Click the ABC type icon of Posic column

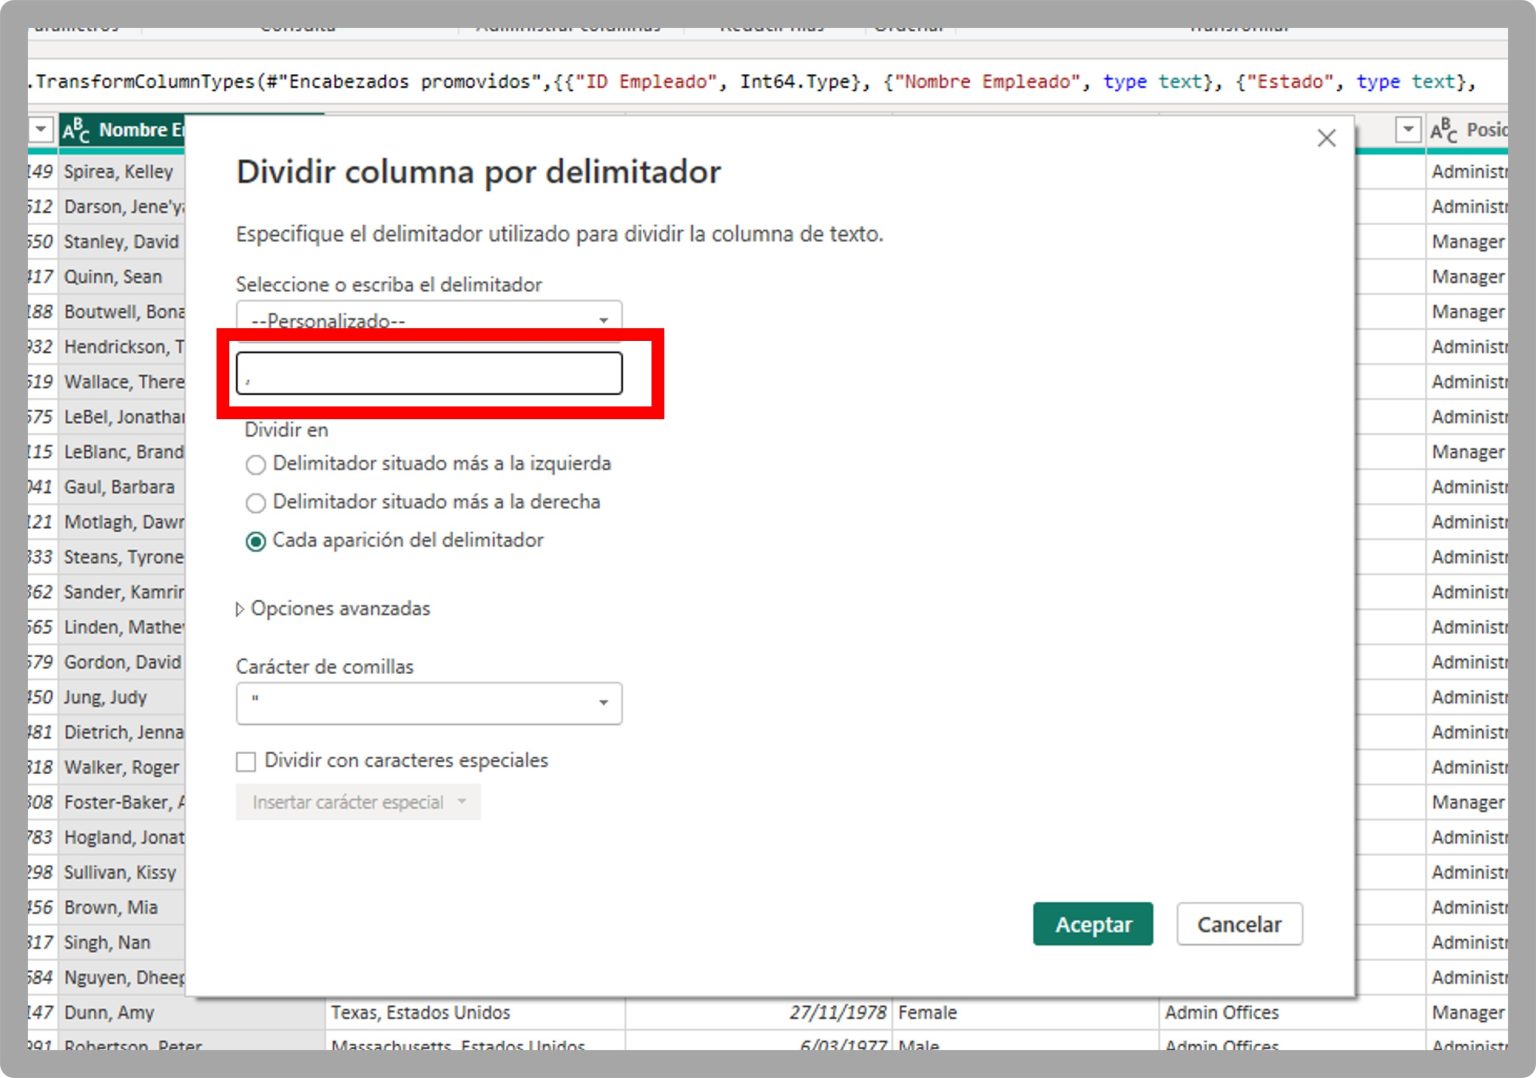click(1443, 130)
